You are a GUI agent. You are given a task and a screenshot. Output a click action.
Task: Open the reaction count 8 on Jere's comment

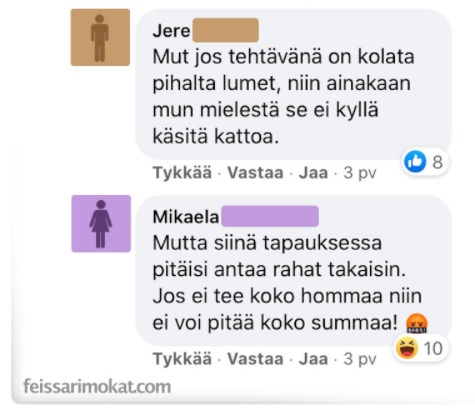437,162
